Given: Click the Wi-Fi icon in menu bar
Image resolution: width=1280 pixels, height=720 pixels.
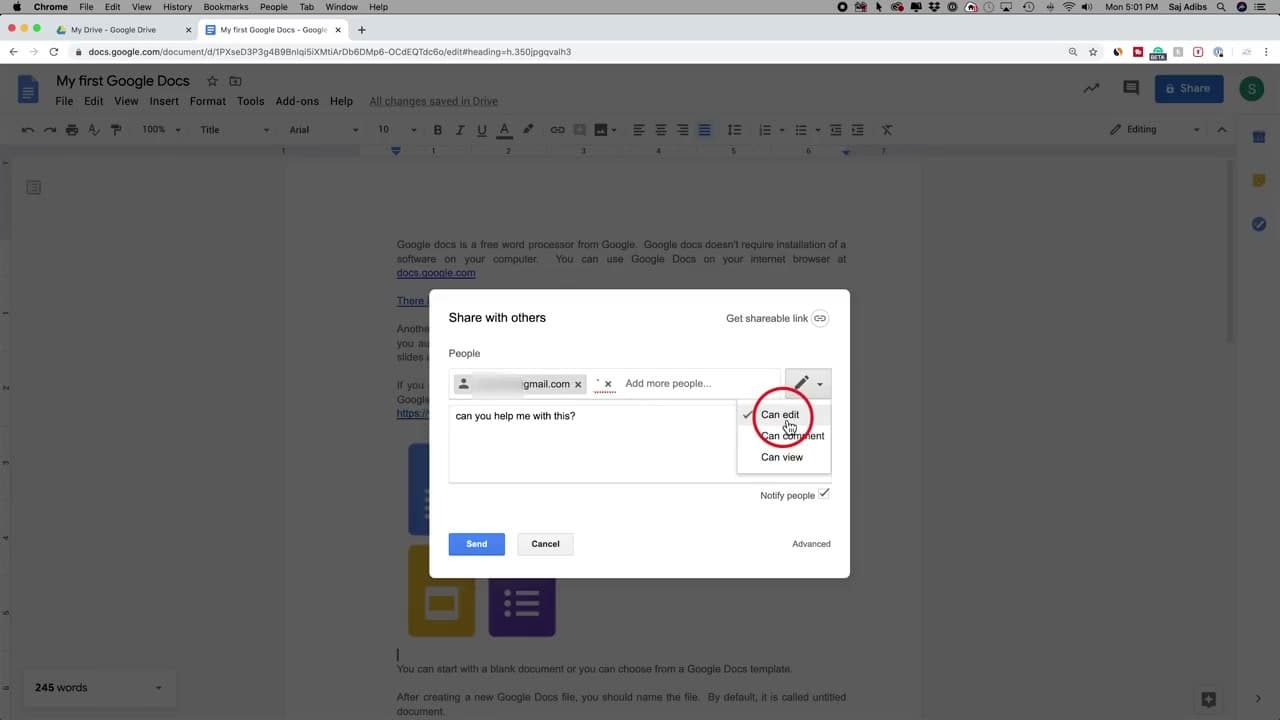Looking at the screenshot, I should 1068,7.
